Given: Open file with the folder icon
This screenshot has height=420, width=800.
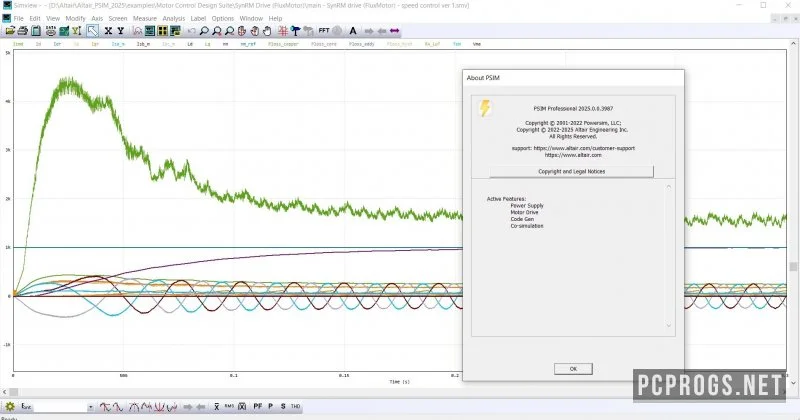Looking at the screenshot, I should click(x=10, y=31).
